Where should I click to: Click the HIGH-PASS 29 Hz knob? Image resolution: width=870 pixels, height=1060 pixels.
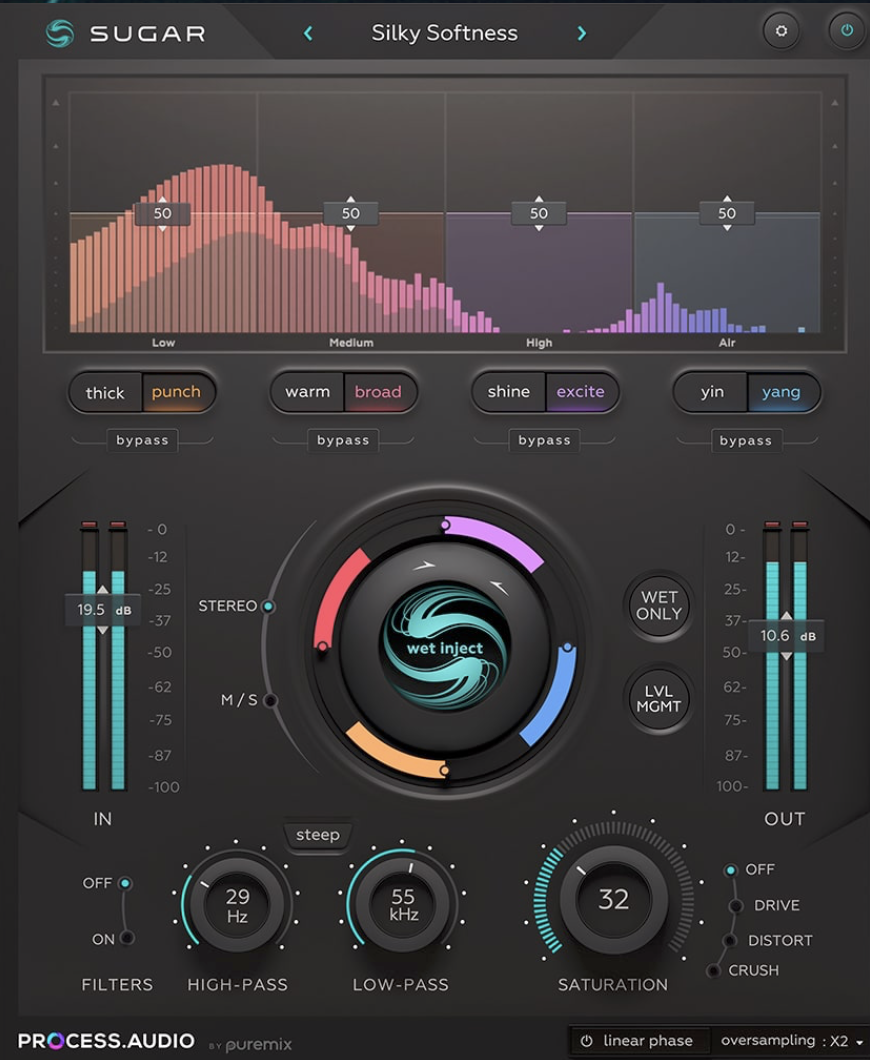click(x=237, y=905)
